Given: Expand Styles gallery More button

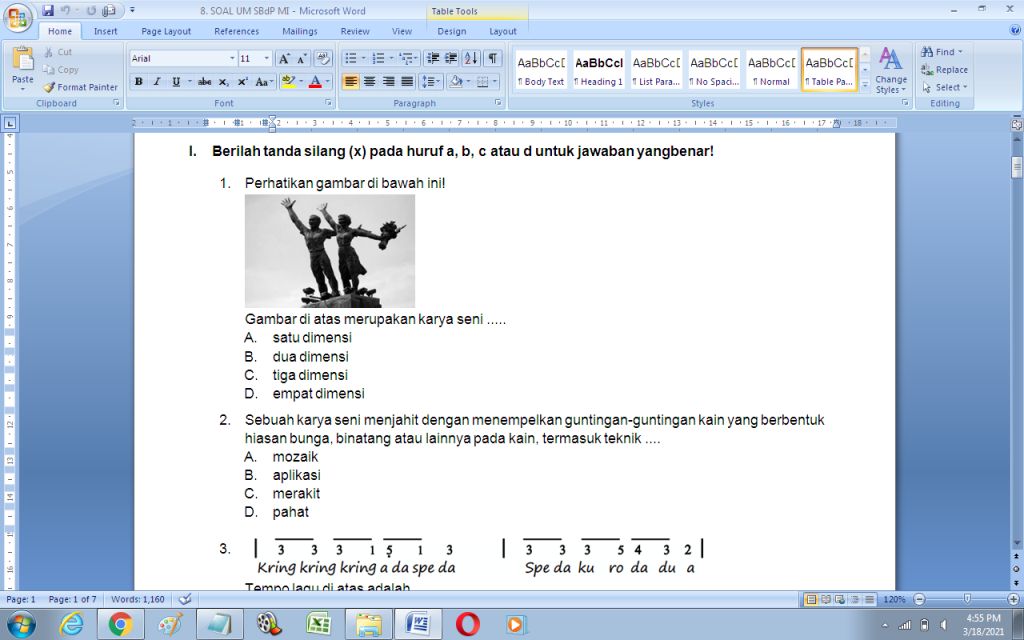Looking at the screenshot, I should point(865,86).
